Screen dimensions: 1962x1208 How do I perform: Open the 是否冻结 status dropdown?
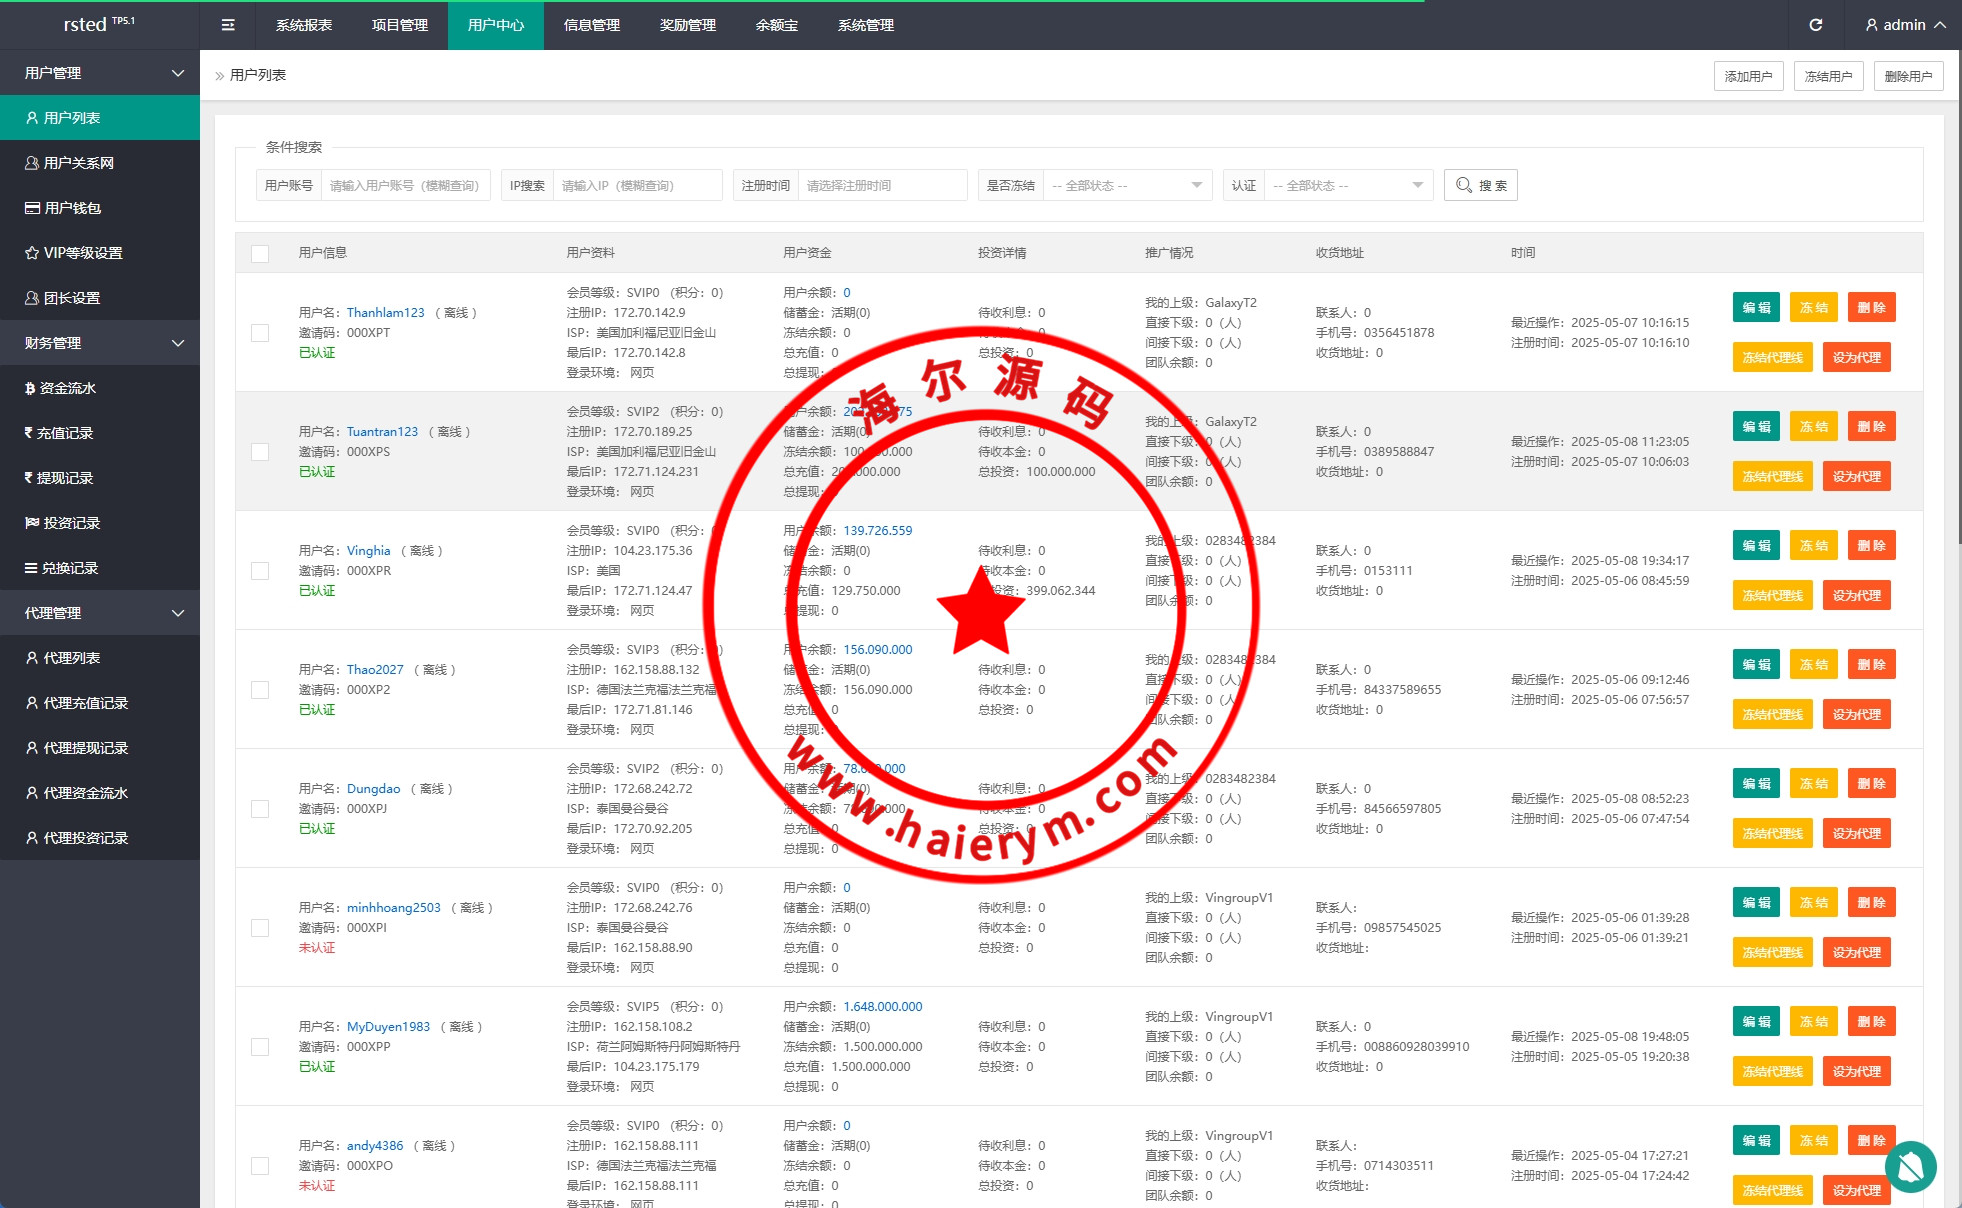click(x=1126, y=186)
